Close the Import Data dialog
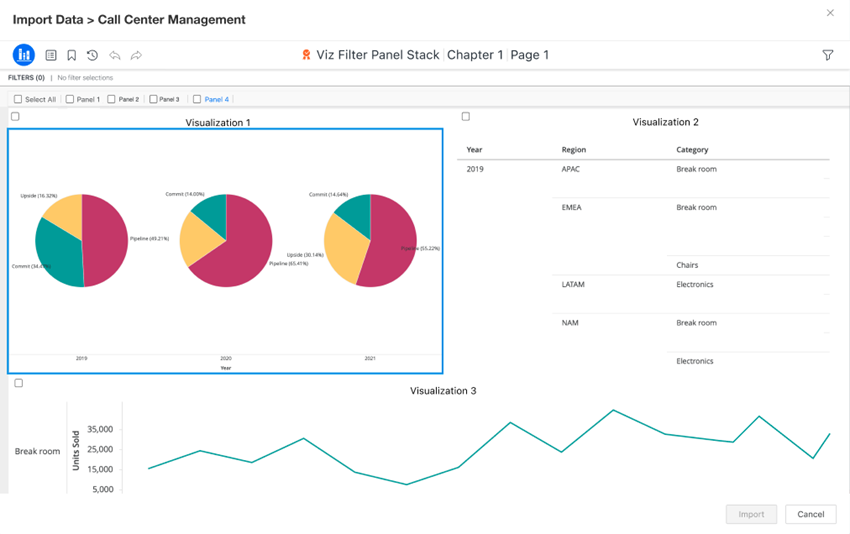Viewport: 850px width, 534px height. tap(829, 13)
